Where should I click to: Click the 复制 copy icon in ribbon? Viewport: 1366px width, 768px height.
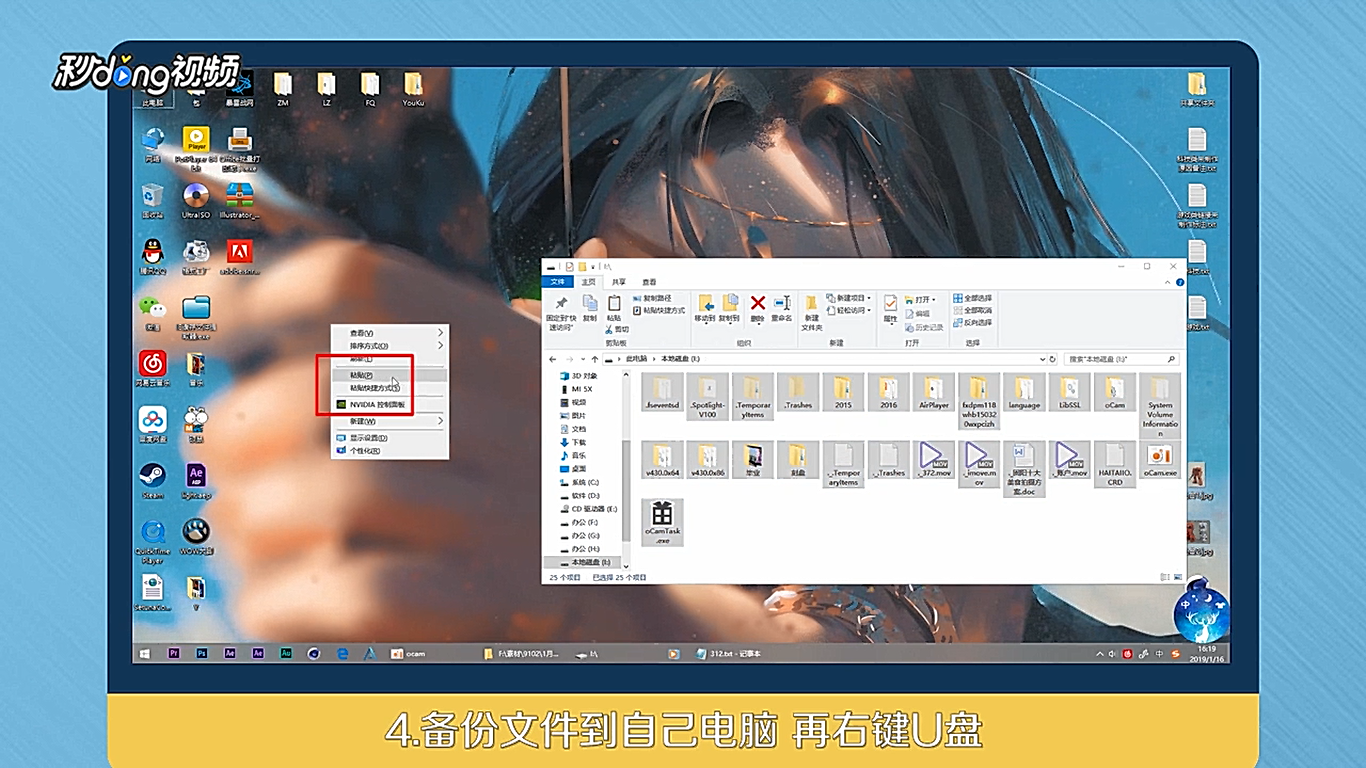pyautogui.click(x=590, y=303)
